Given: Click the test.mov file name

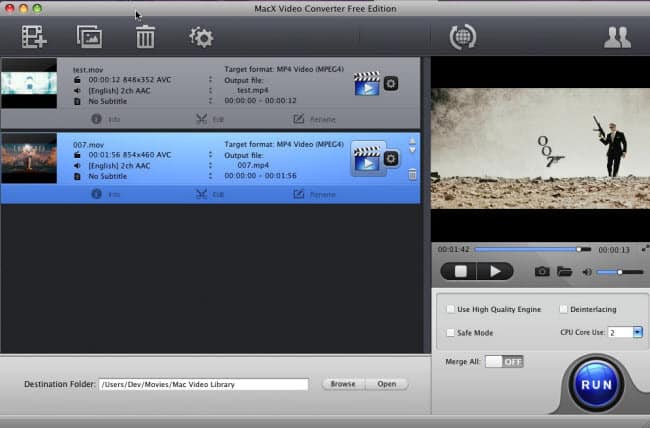Looking at the screenshot, I should point(88,70).
